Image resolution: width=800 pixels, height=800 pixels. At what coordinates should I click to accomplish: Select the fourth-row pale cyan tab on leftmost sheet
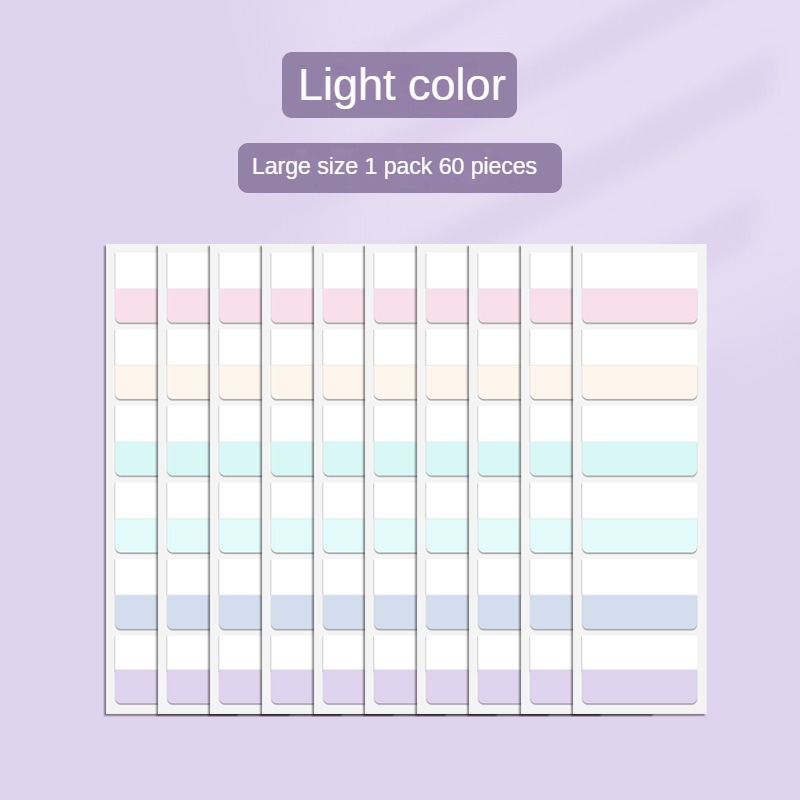coord(135,534)
